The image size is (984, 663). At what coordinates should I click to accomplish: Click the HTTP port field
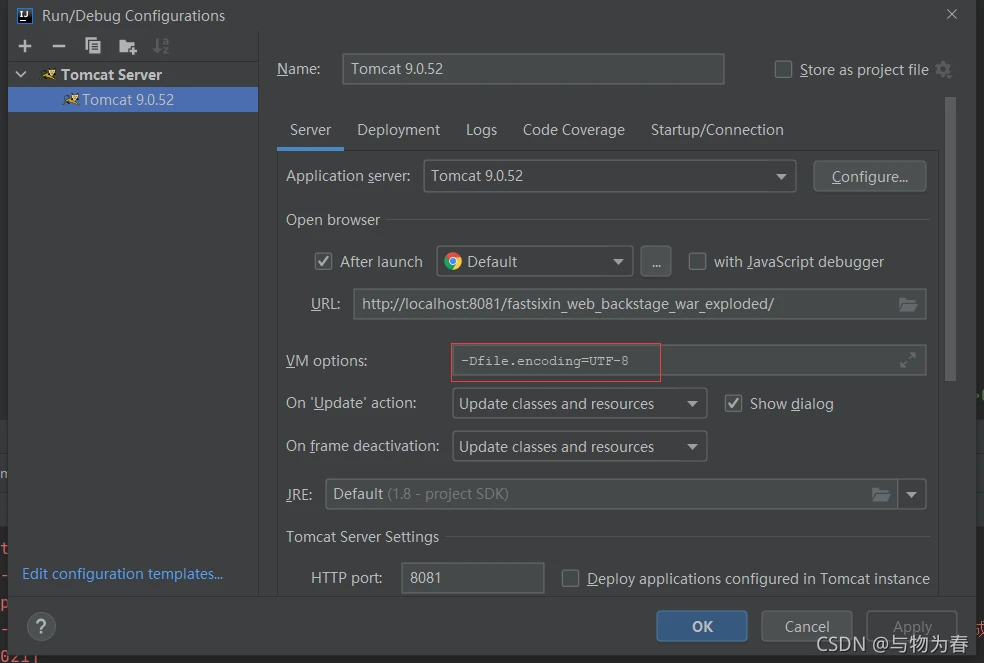473,578
